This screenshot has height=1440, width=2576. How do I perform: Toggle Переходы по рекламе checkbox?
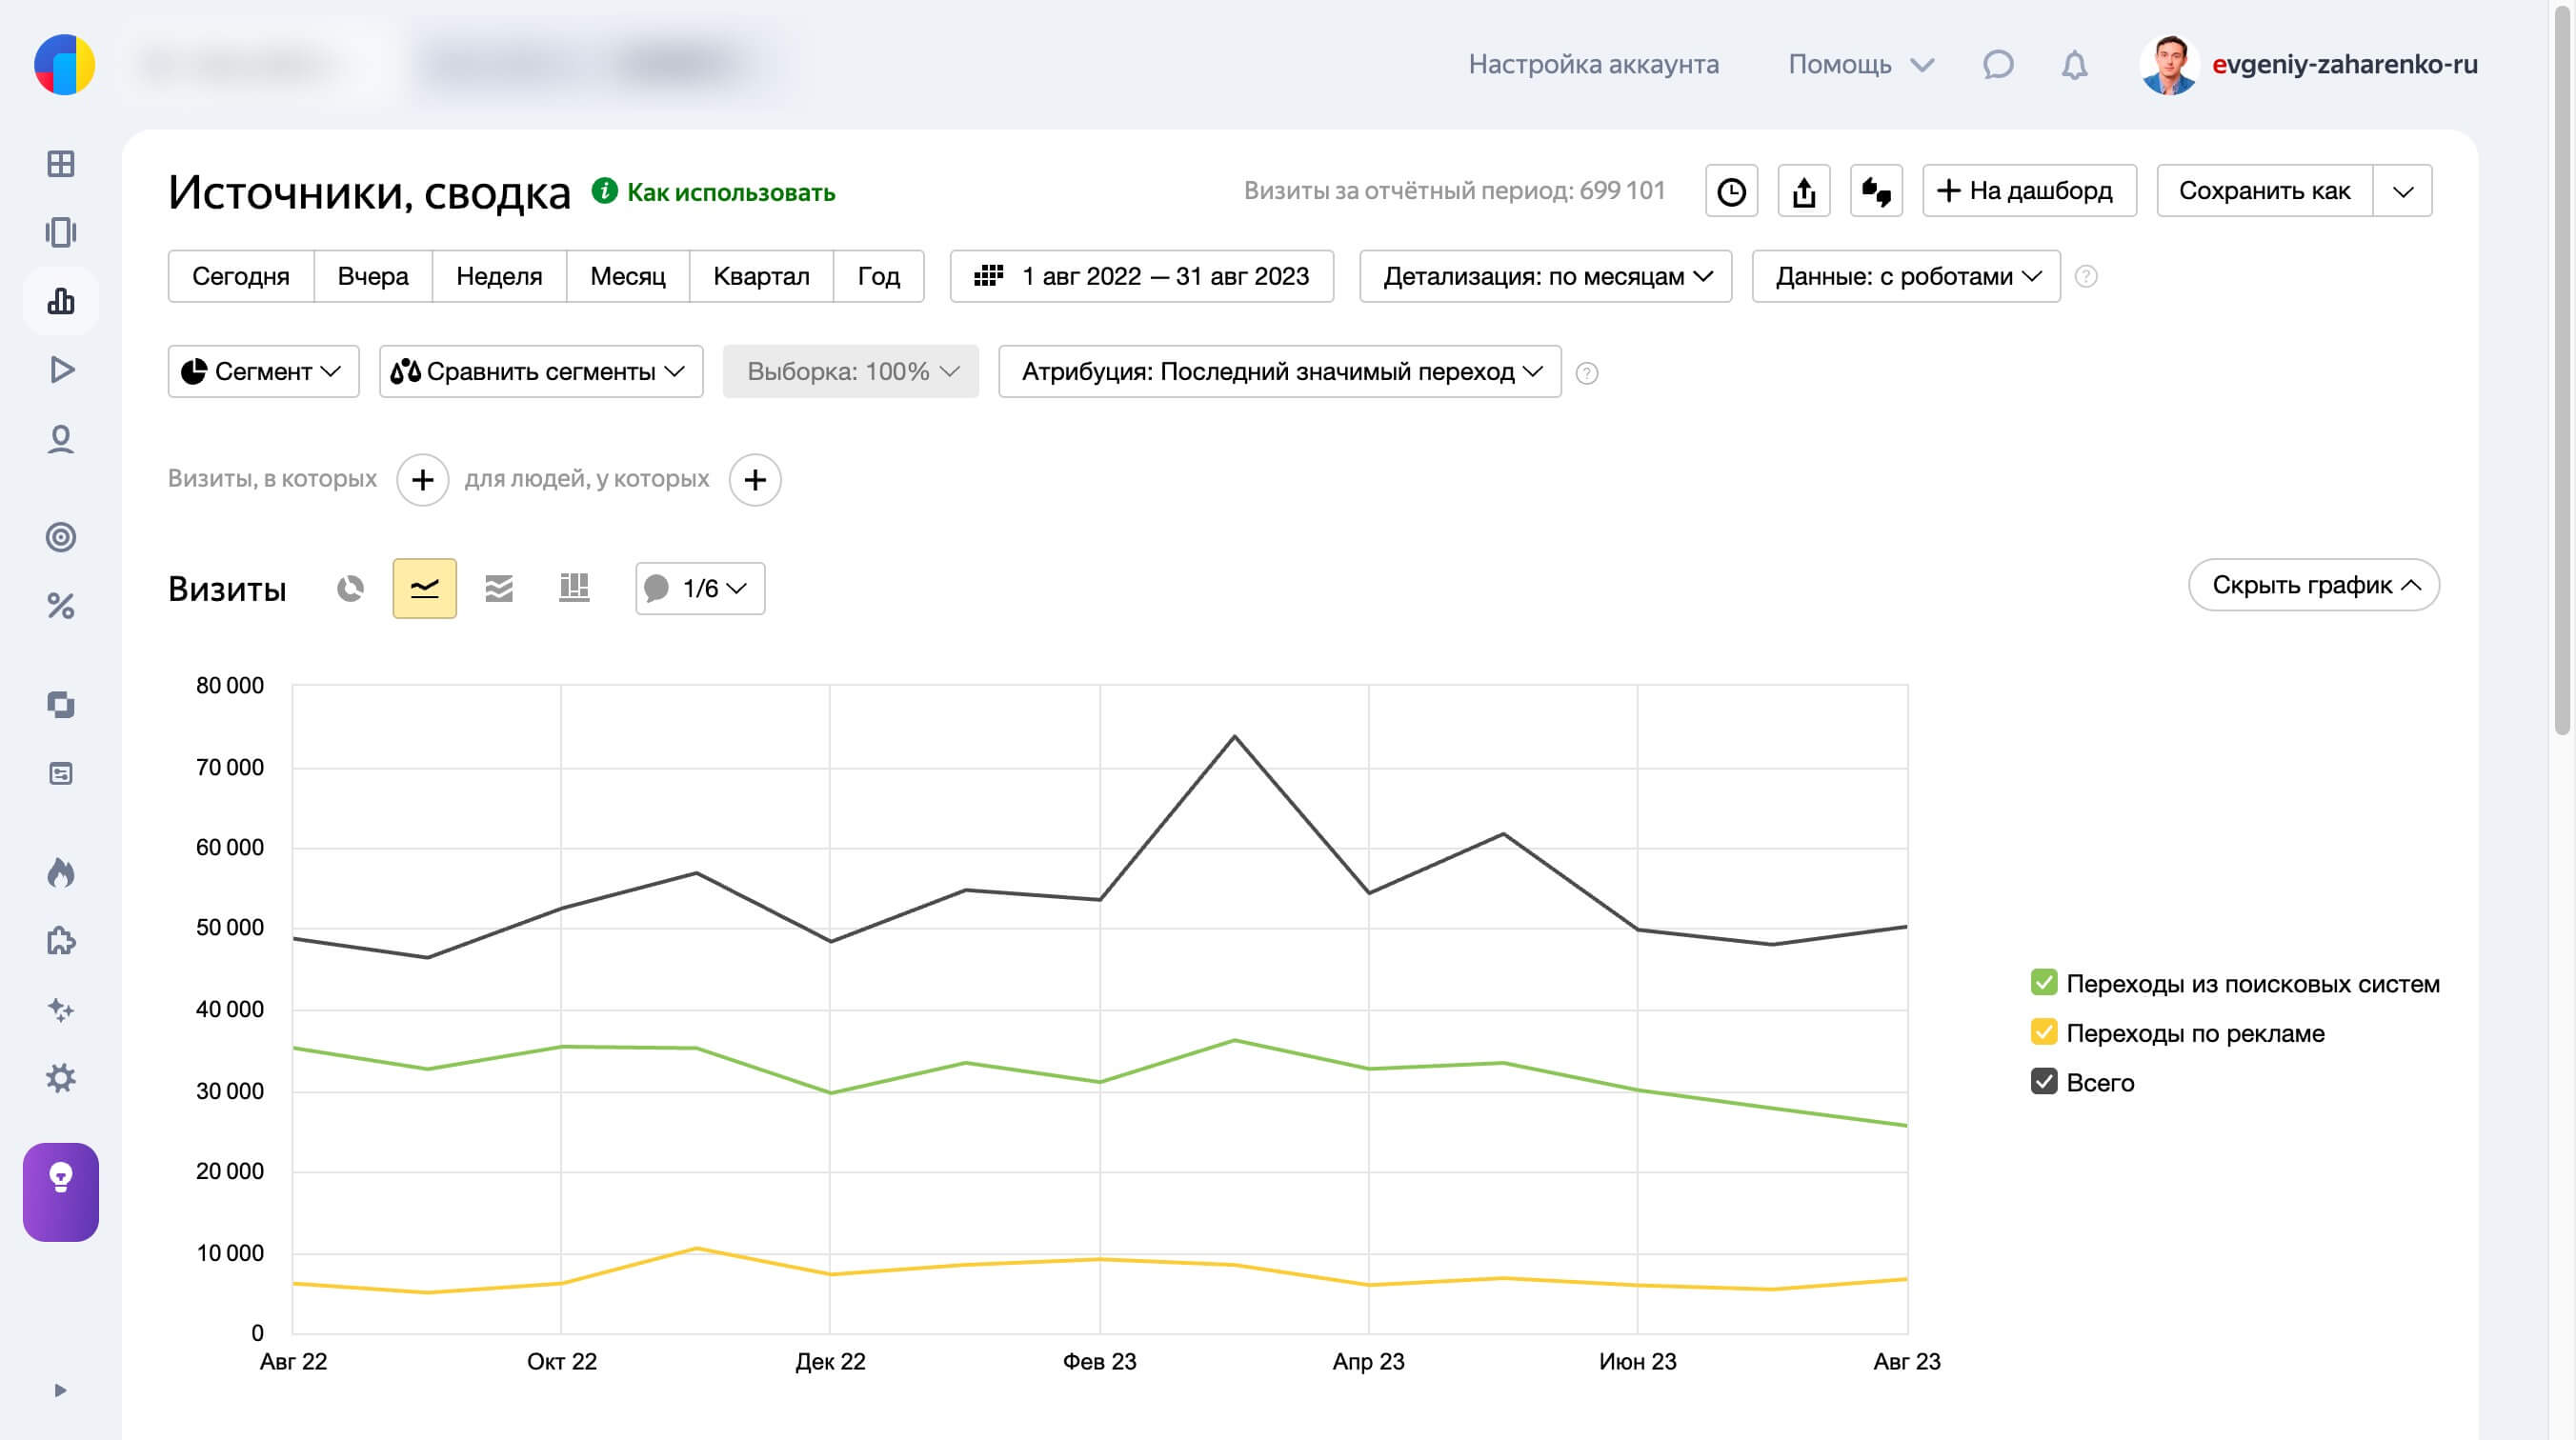coord(2043,1032)
